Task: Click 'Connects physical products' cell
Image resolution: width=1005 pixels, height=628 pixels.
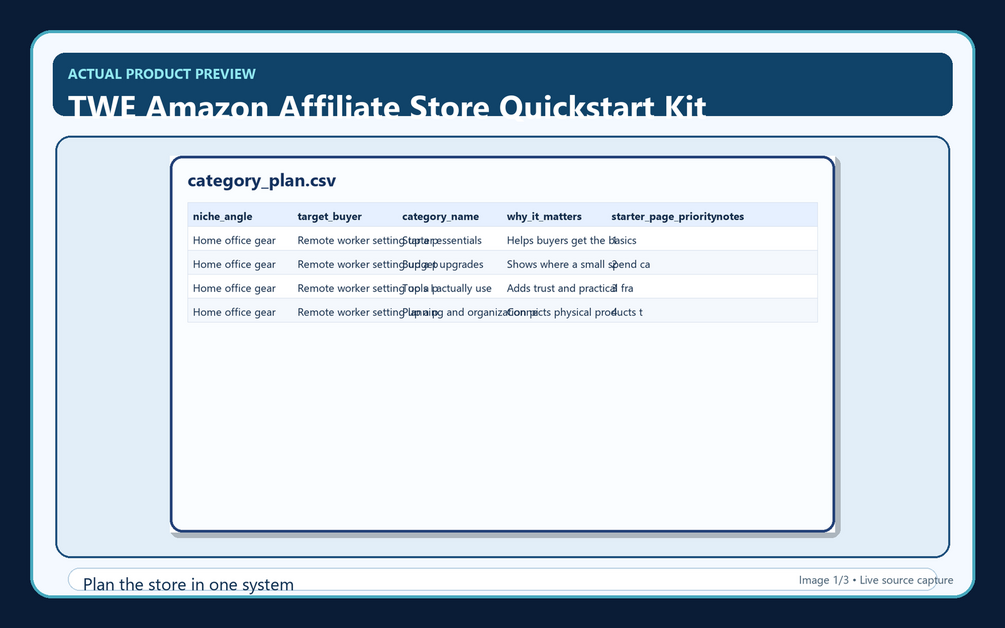Action: click(574, 312)
